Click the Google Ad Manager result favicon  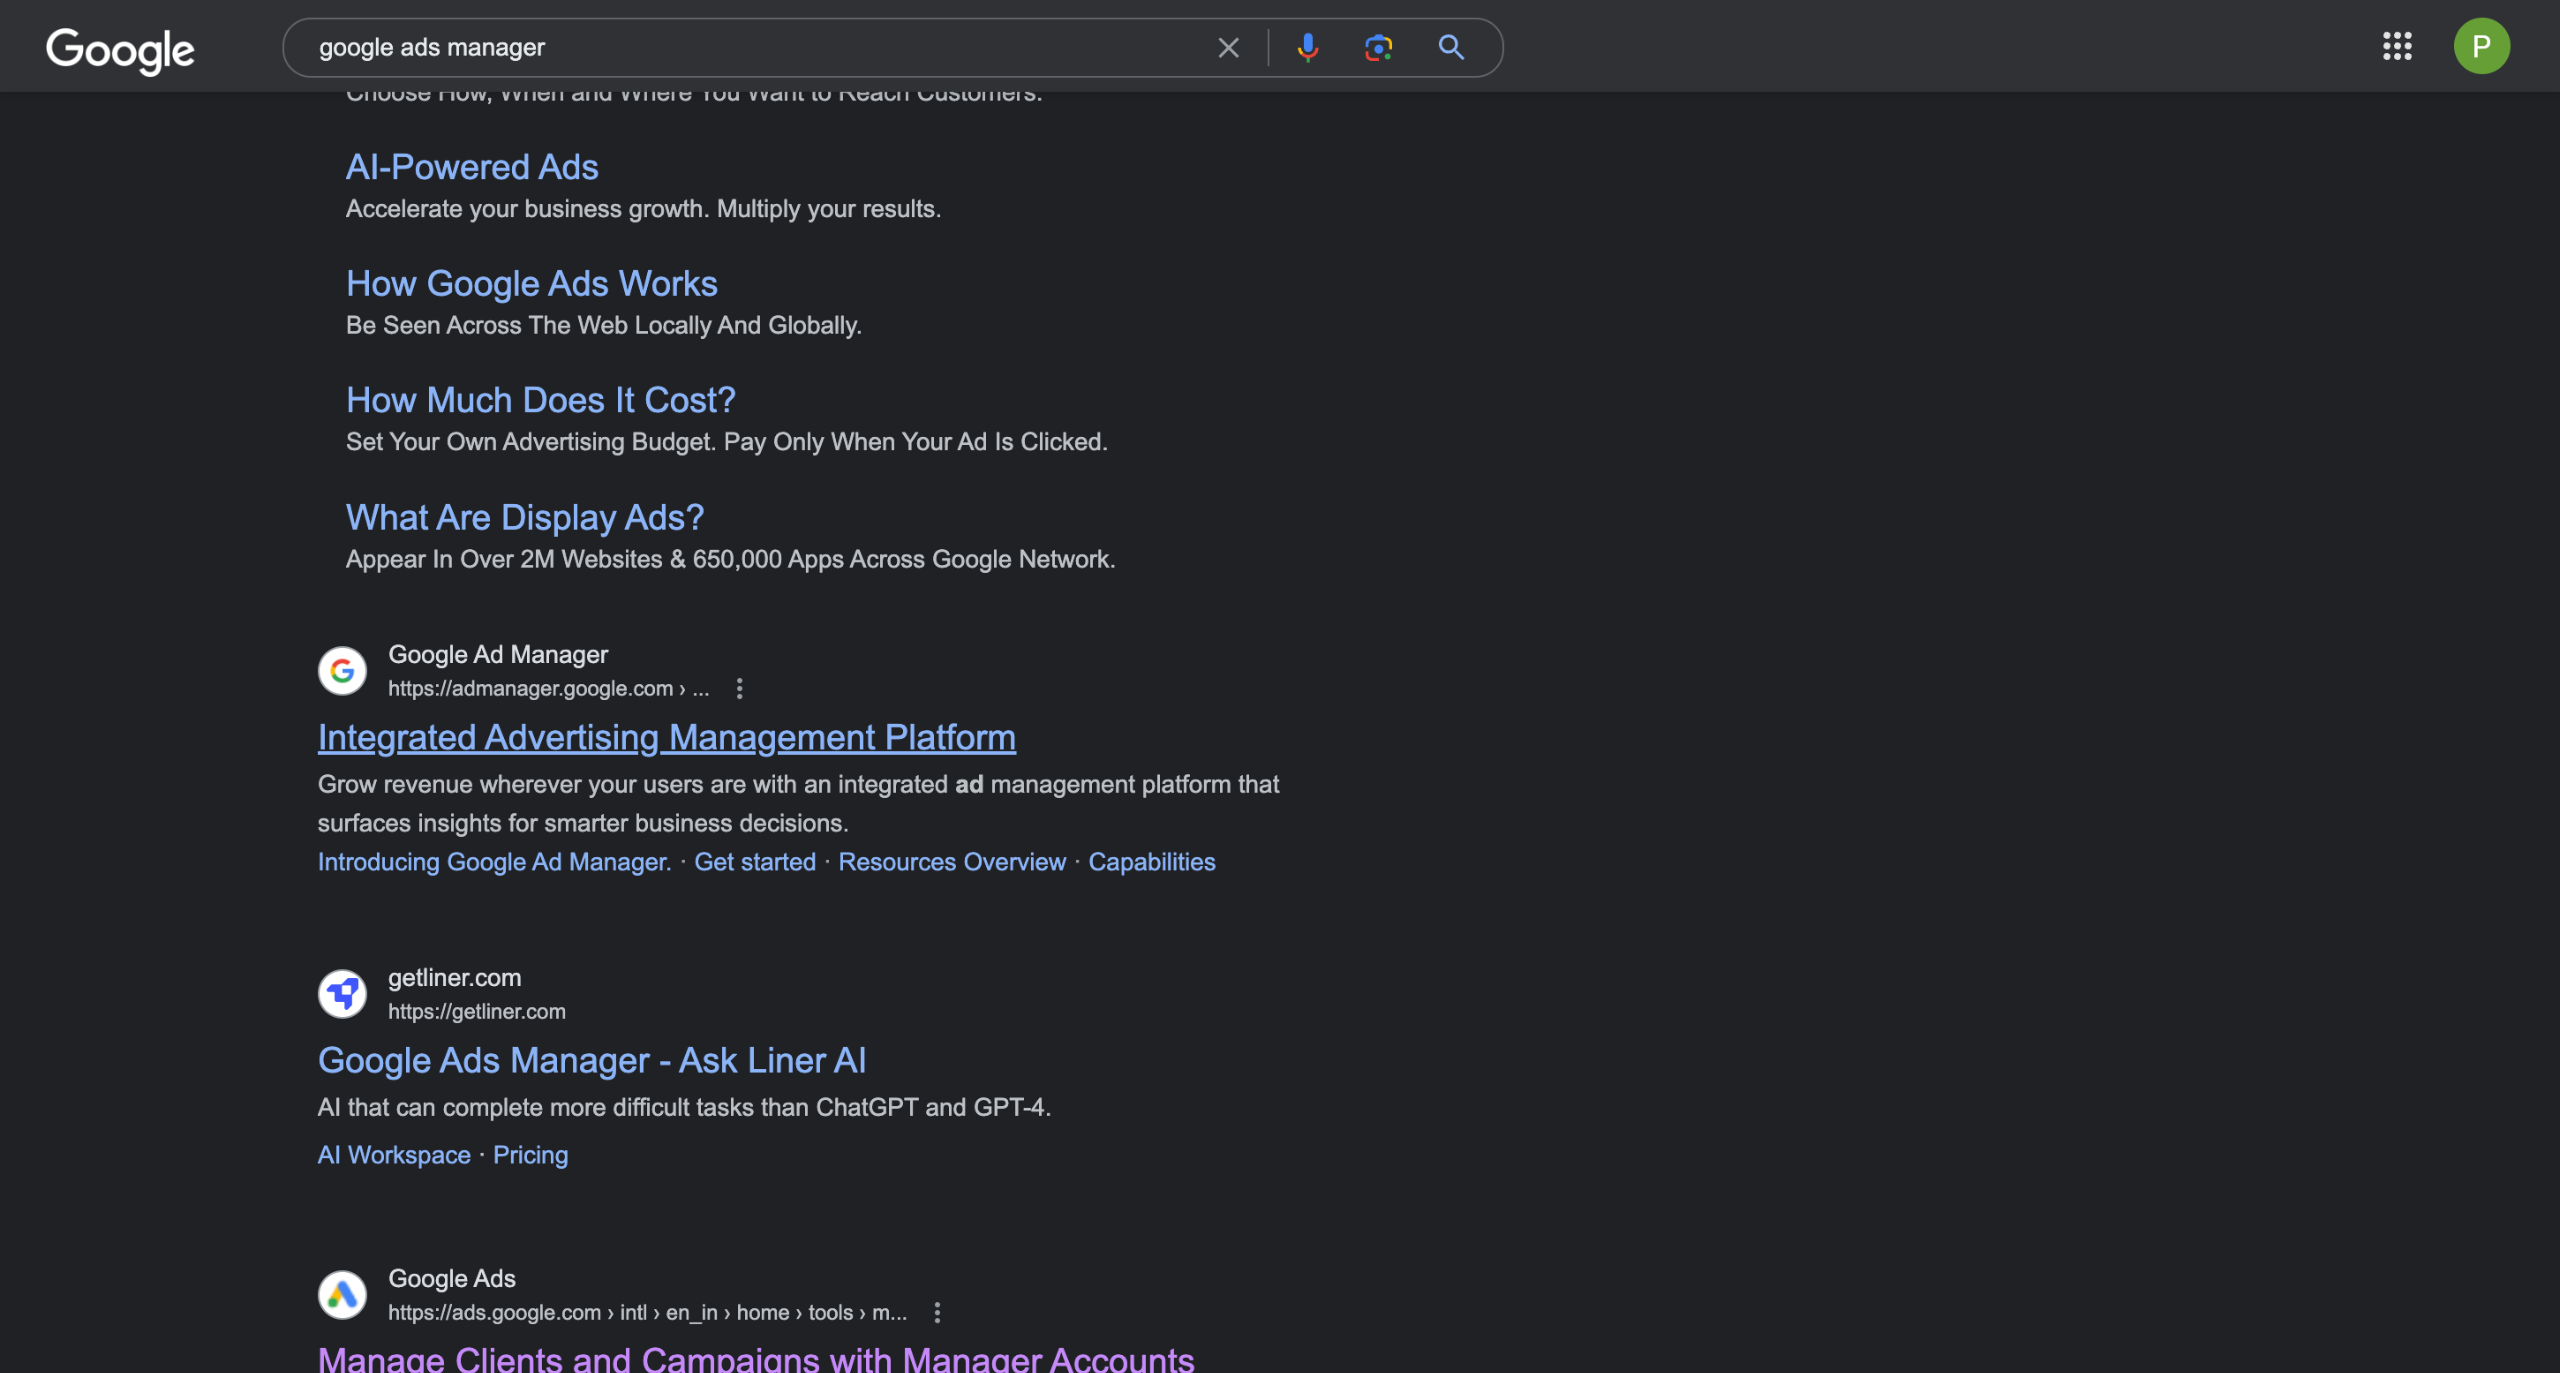pyautogui.click(x=342, y=670)
